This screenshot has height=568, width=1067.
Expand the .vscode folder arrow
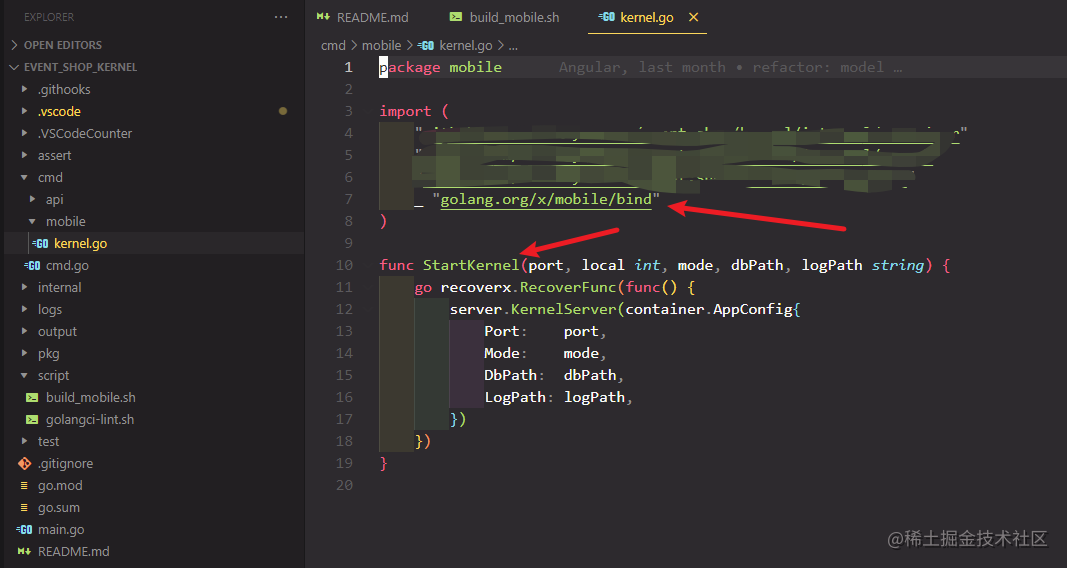click(24, 111)
